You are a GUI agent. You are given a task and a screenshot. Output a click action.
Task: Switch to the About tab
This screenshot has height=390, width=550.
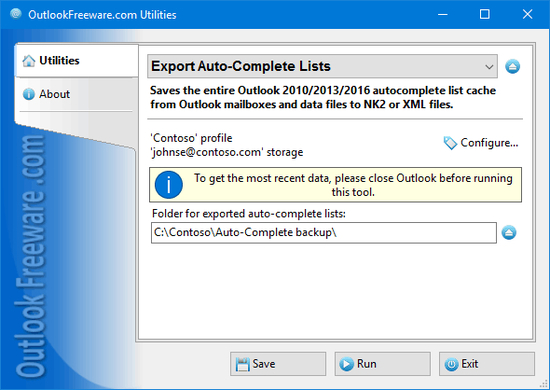pyautogui.click(x=76, y=94)
